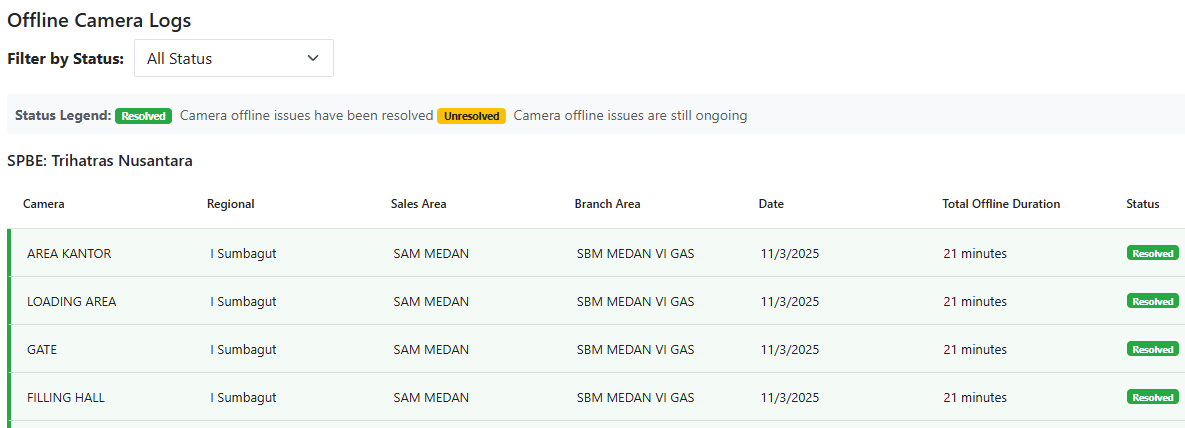Click the SPBE: Trihatras Nusantara heading
The height and width of the screenshot is (428, 1185).
point(100,161)
